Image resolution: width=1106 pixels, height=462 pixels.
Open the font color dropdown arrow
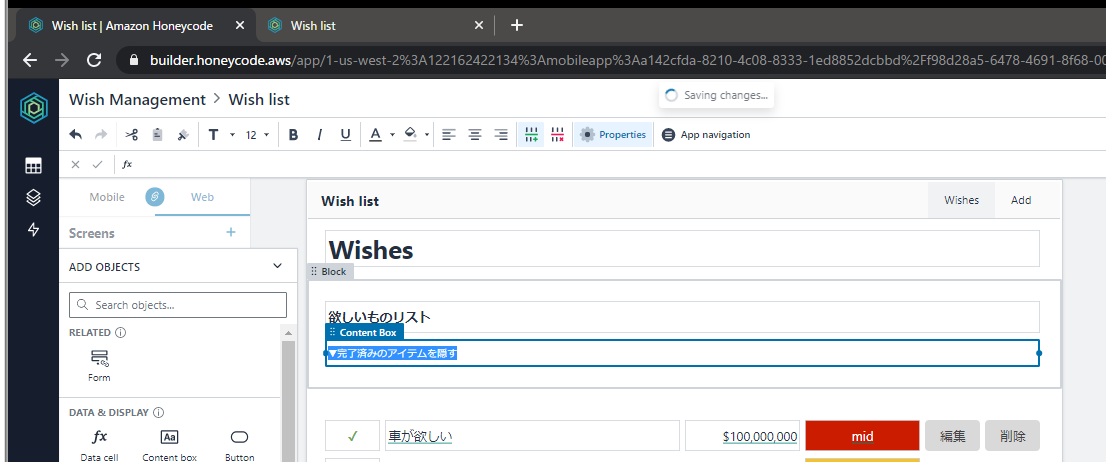[x=392, y=135]
